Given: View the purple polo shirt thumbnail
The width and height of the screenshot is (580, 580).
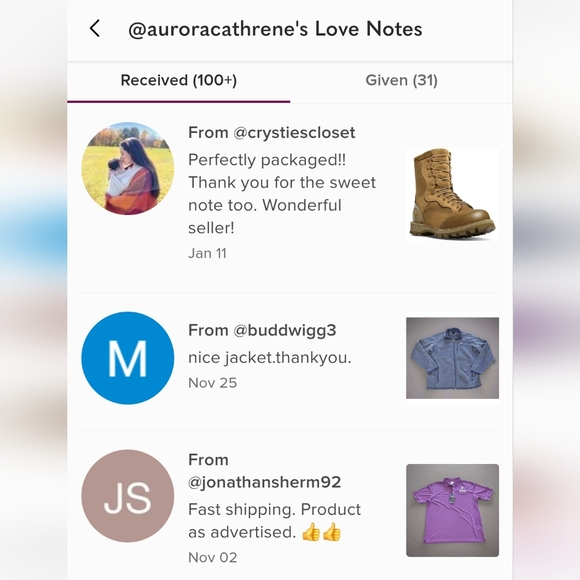Looking at the screenshot, I should pyautogui.click(x=452, y=510).
